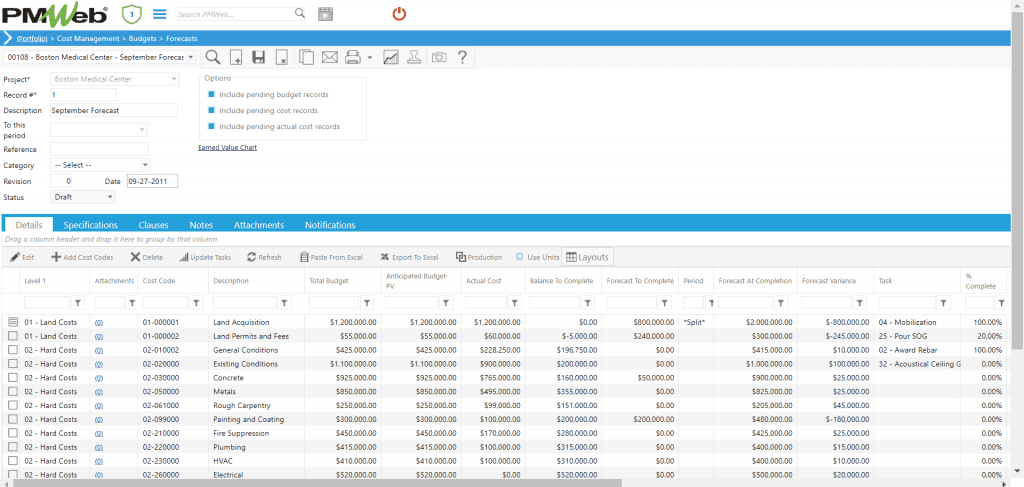Image resolution: width=1024 pixels, height=487 pixels.
Task: Toggle Include pending cost records
Action: pos(212,110)
